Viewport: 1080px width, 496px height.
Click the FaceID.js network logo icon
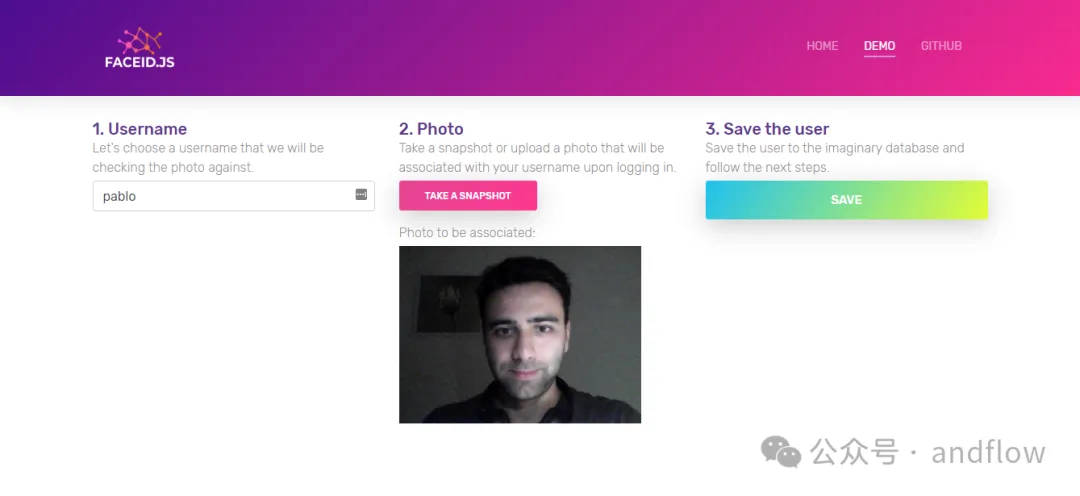(139, 41)
